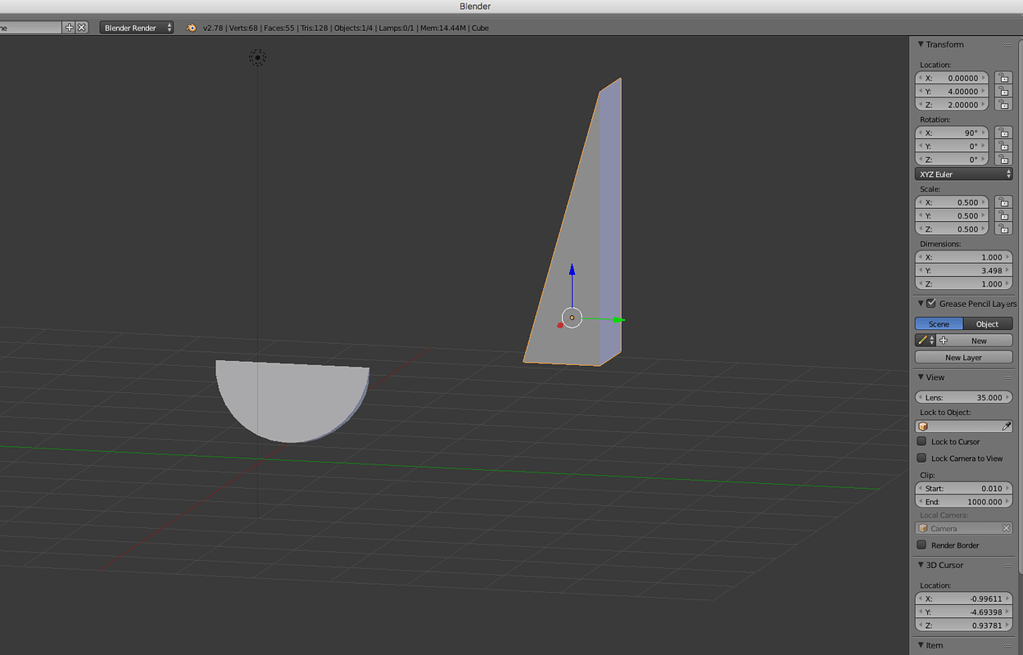Open the Blender Render engine dropdown
This screenshot has width=1023, height=655.
click(135, 28)
